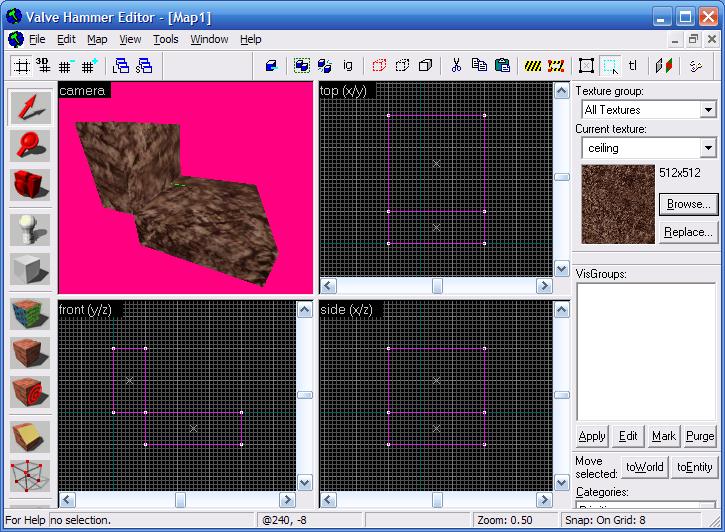The height and width of the screenshot is (532, 725).
Task: Select the Vertex manipulation tool
Action: pyautogui.click(x=30, y=476)
